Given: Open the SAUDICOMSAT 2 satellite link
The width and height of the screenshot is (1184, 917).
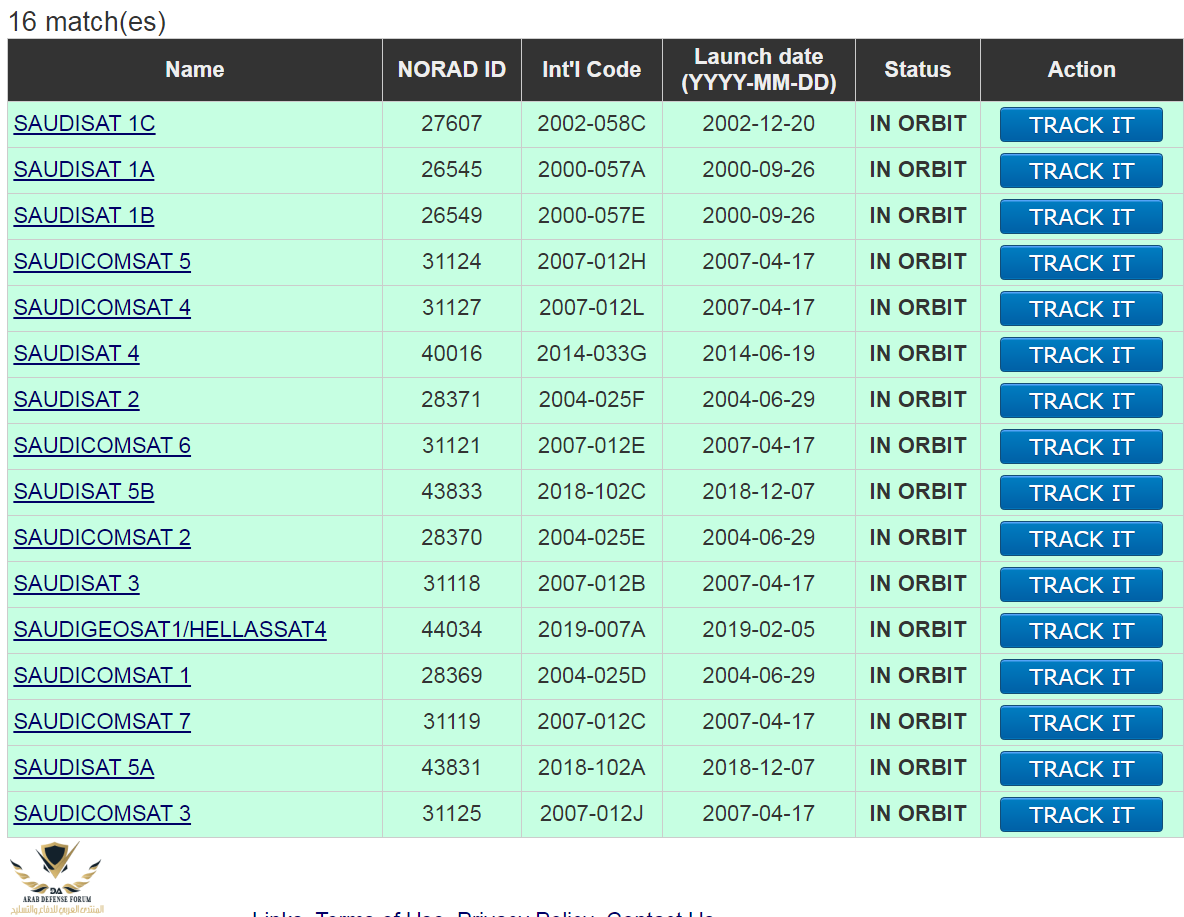Looking at the screenshot, I should 102,538.
